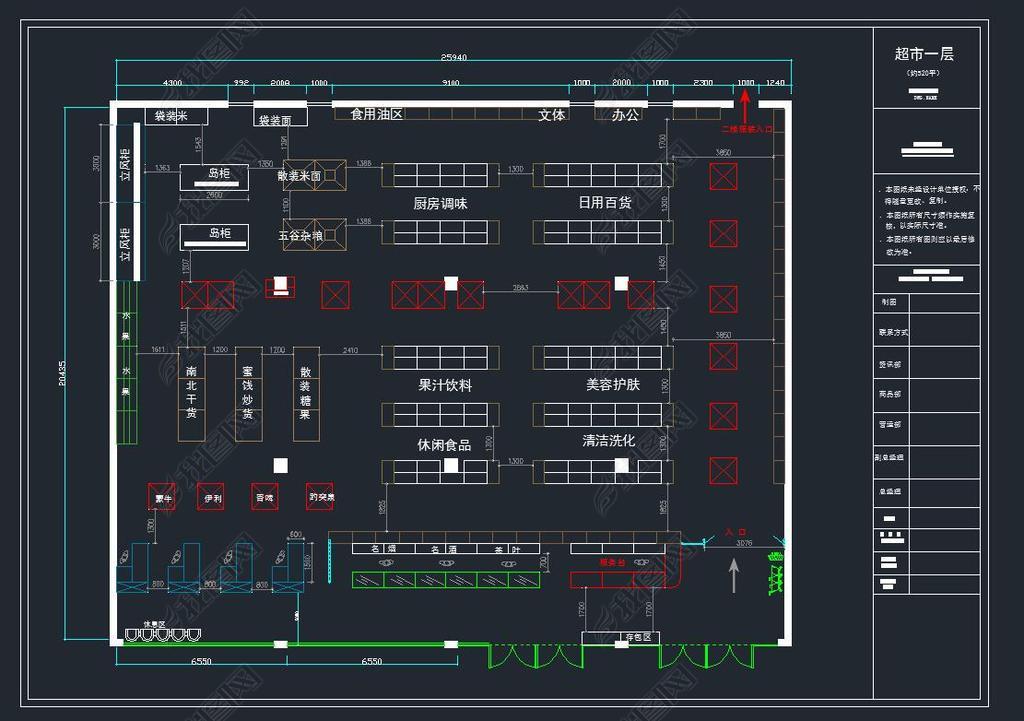Click the 联系方式 title block cell
Image resolution: width=1024 pixels, height=721 pixels.
(893, 332)
